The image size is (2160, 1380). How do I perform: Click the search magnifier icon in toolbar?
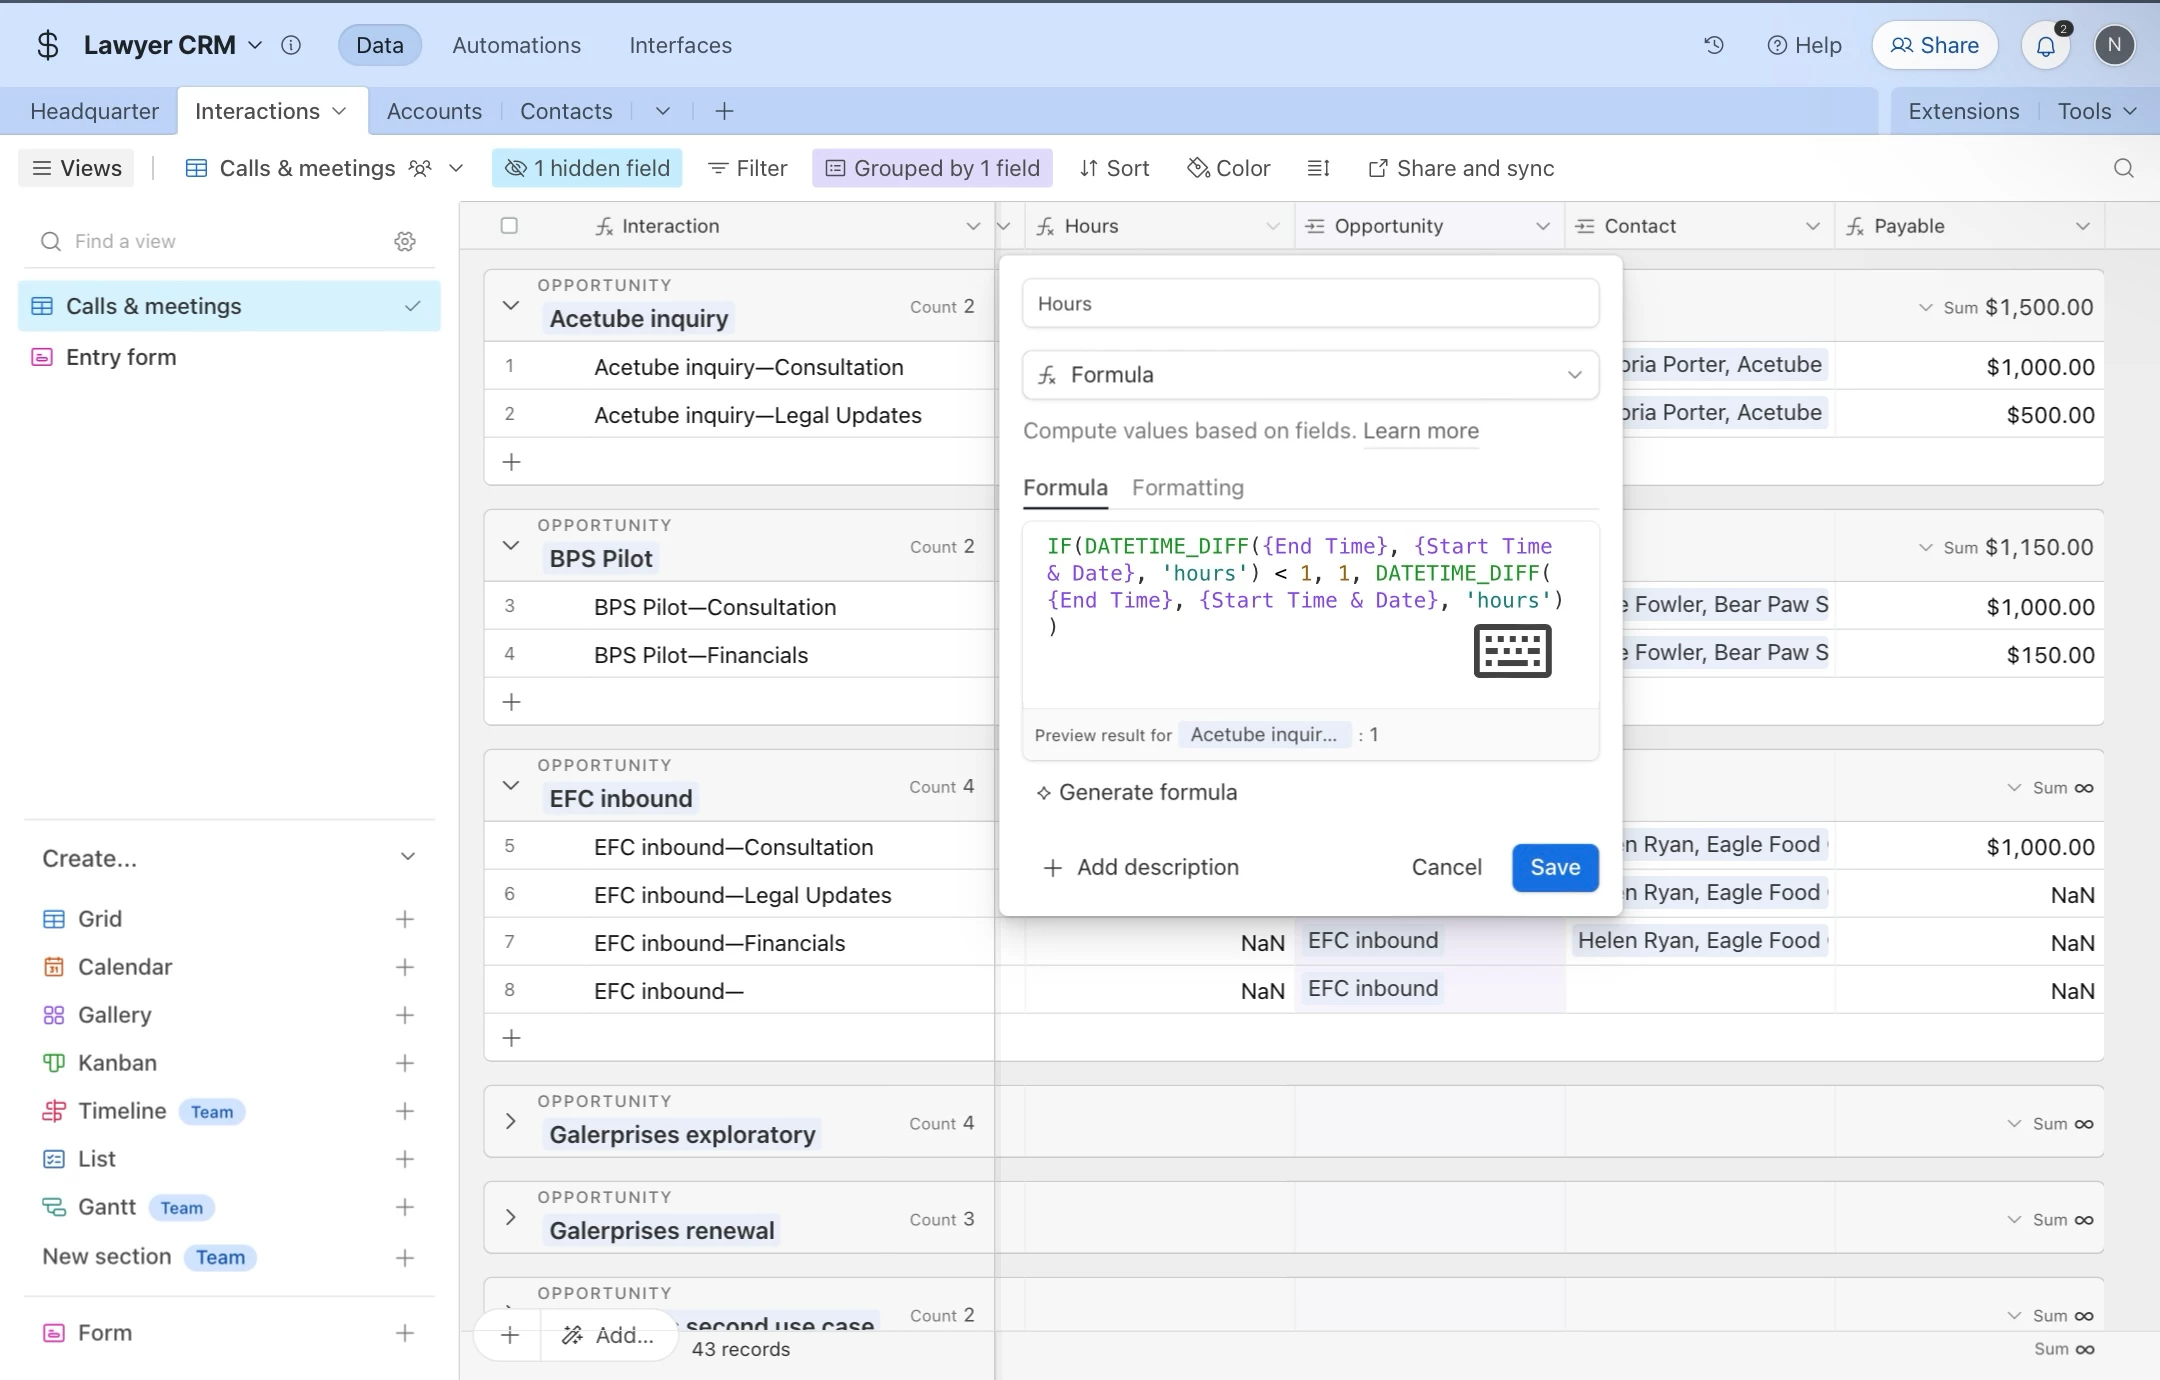[x=2123, y=168]
